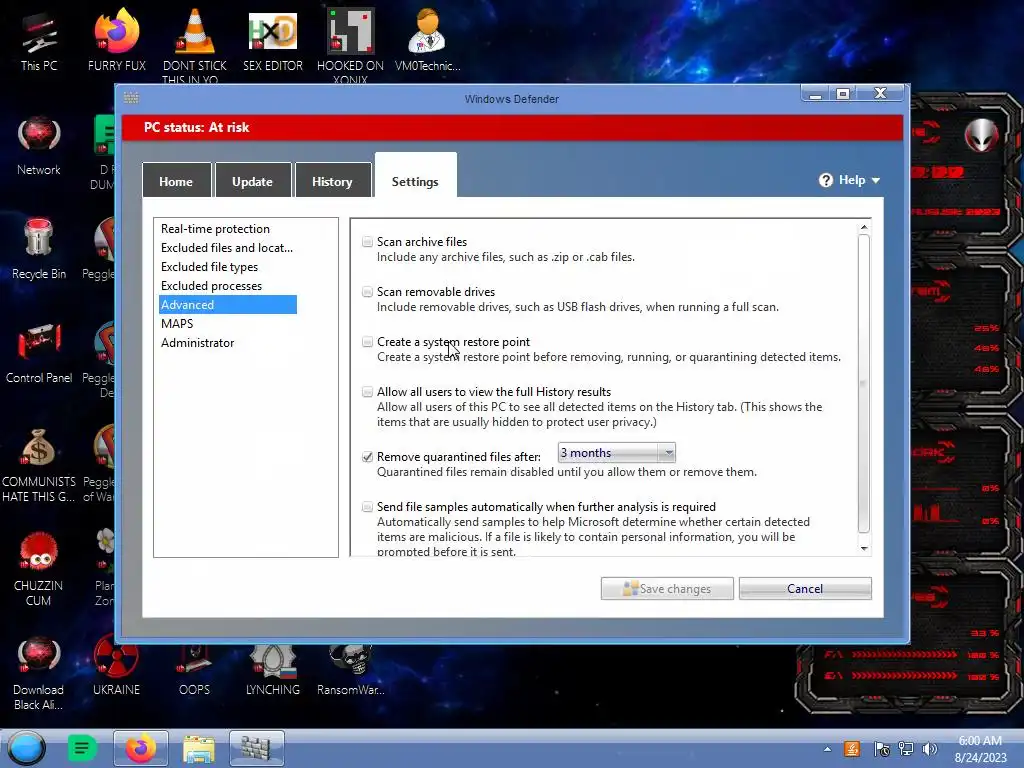Screen dimensions: 1024x768
Task: Open the Recycle Bin desktop icon
Action: (39, 249)
